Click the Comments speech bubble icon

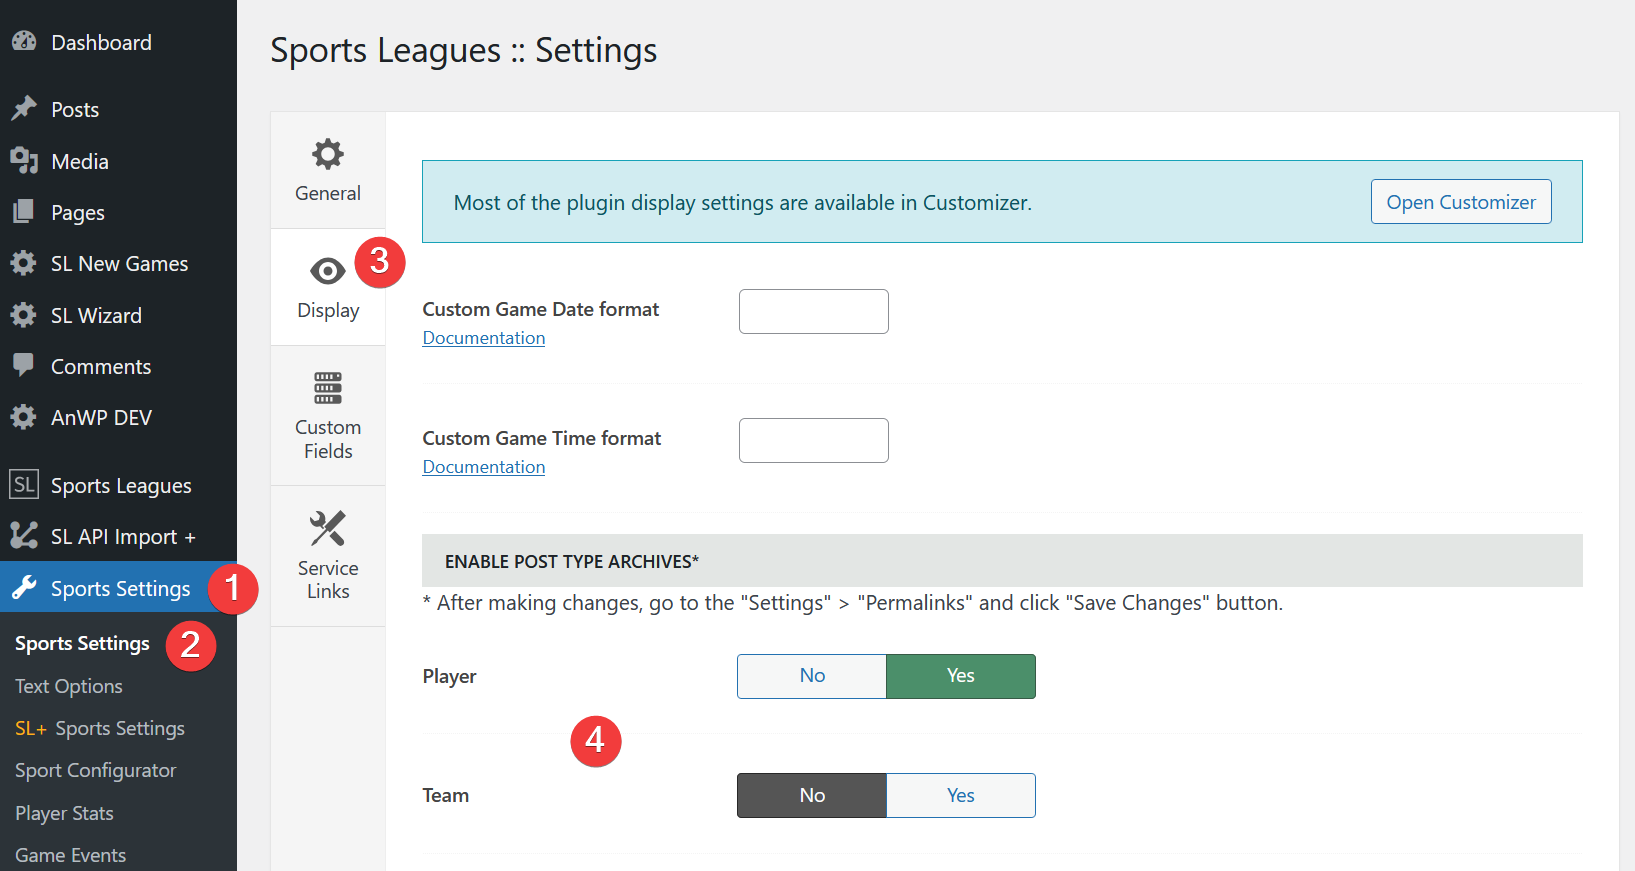point(24,365)
